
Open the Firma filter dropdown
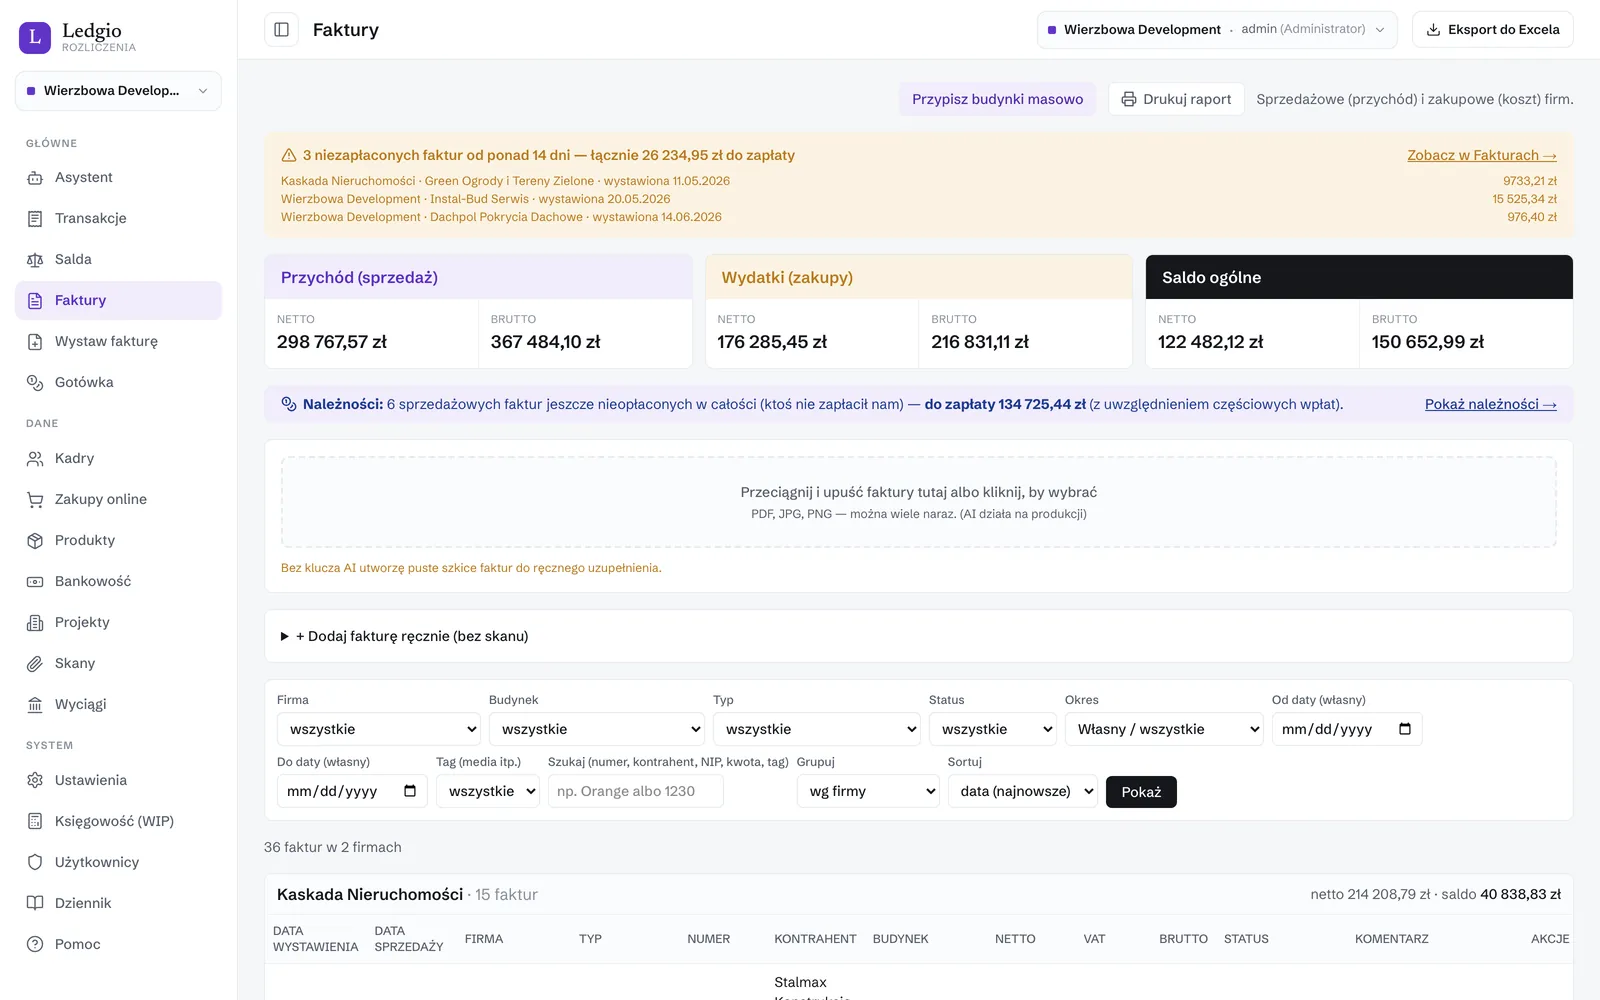click(x=379, y=729)
